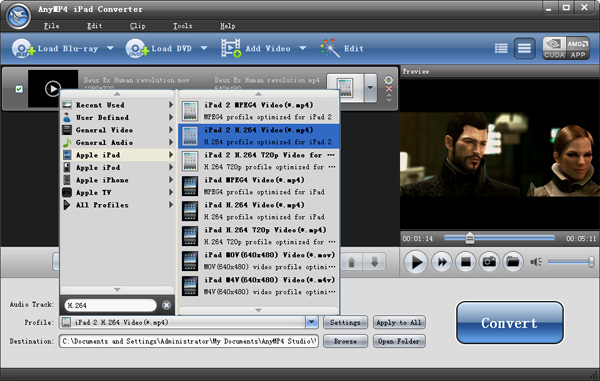Open the Profile combo box dropdown
This screenshot has width=600, height=381.
(x=312, y=322)
